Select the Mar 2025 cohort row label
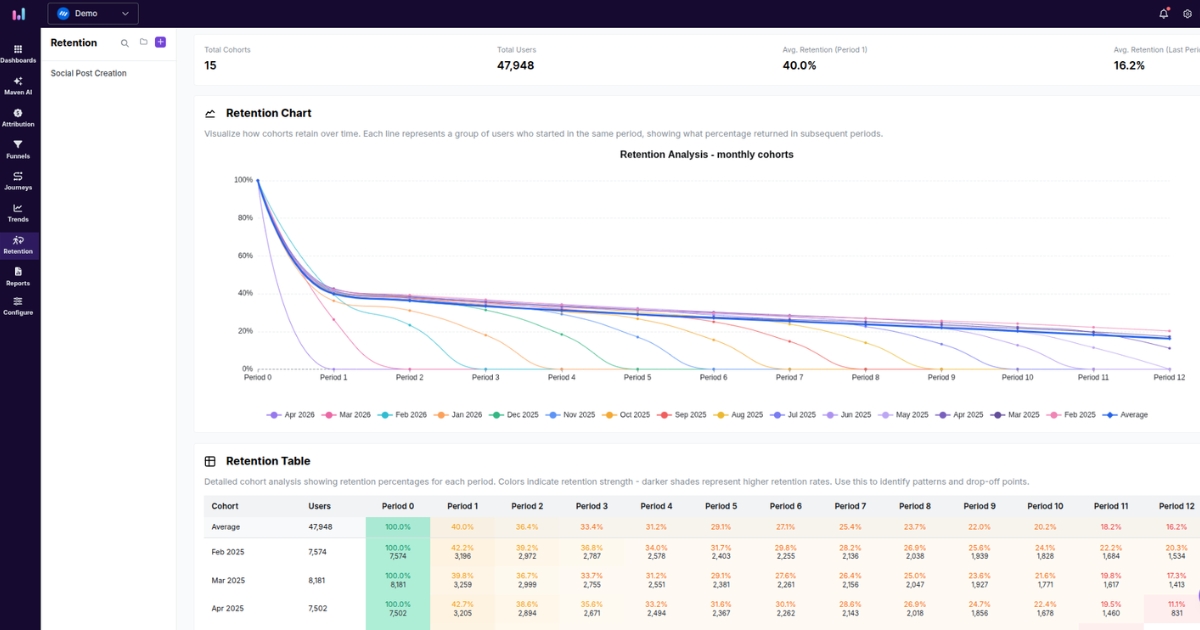Viewport: 1200px width, 630px height. pos(228,580)
